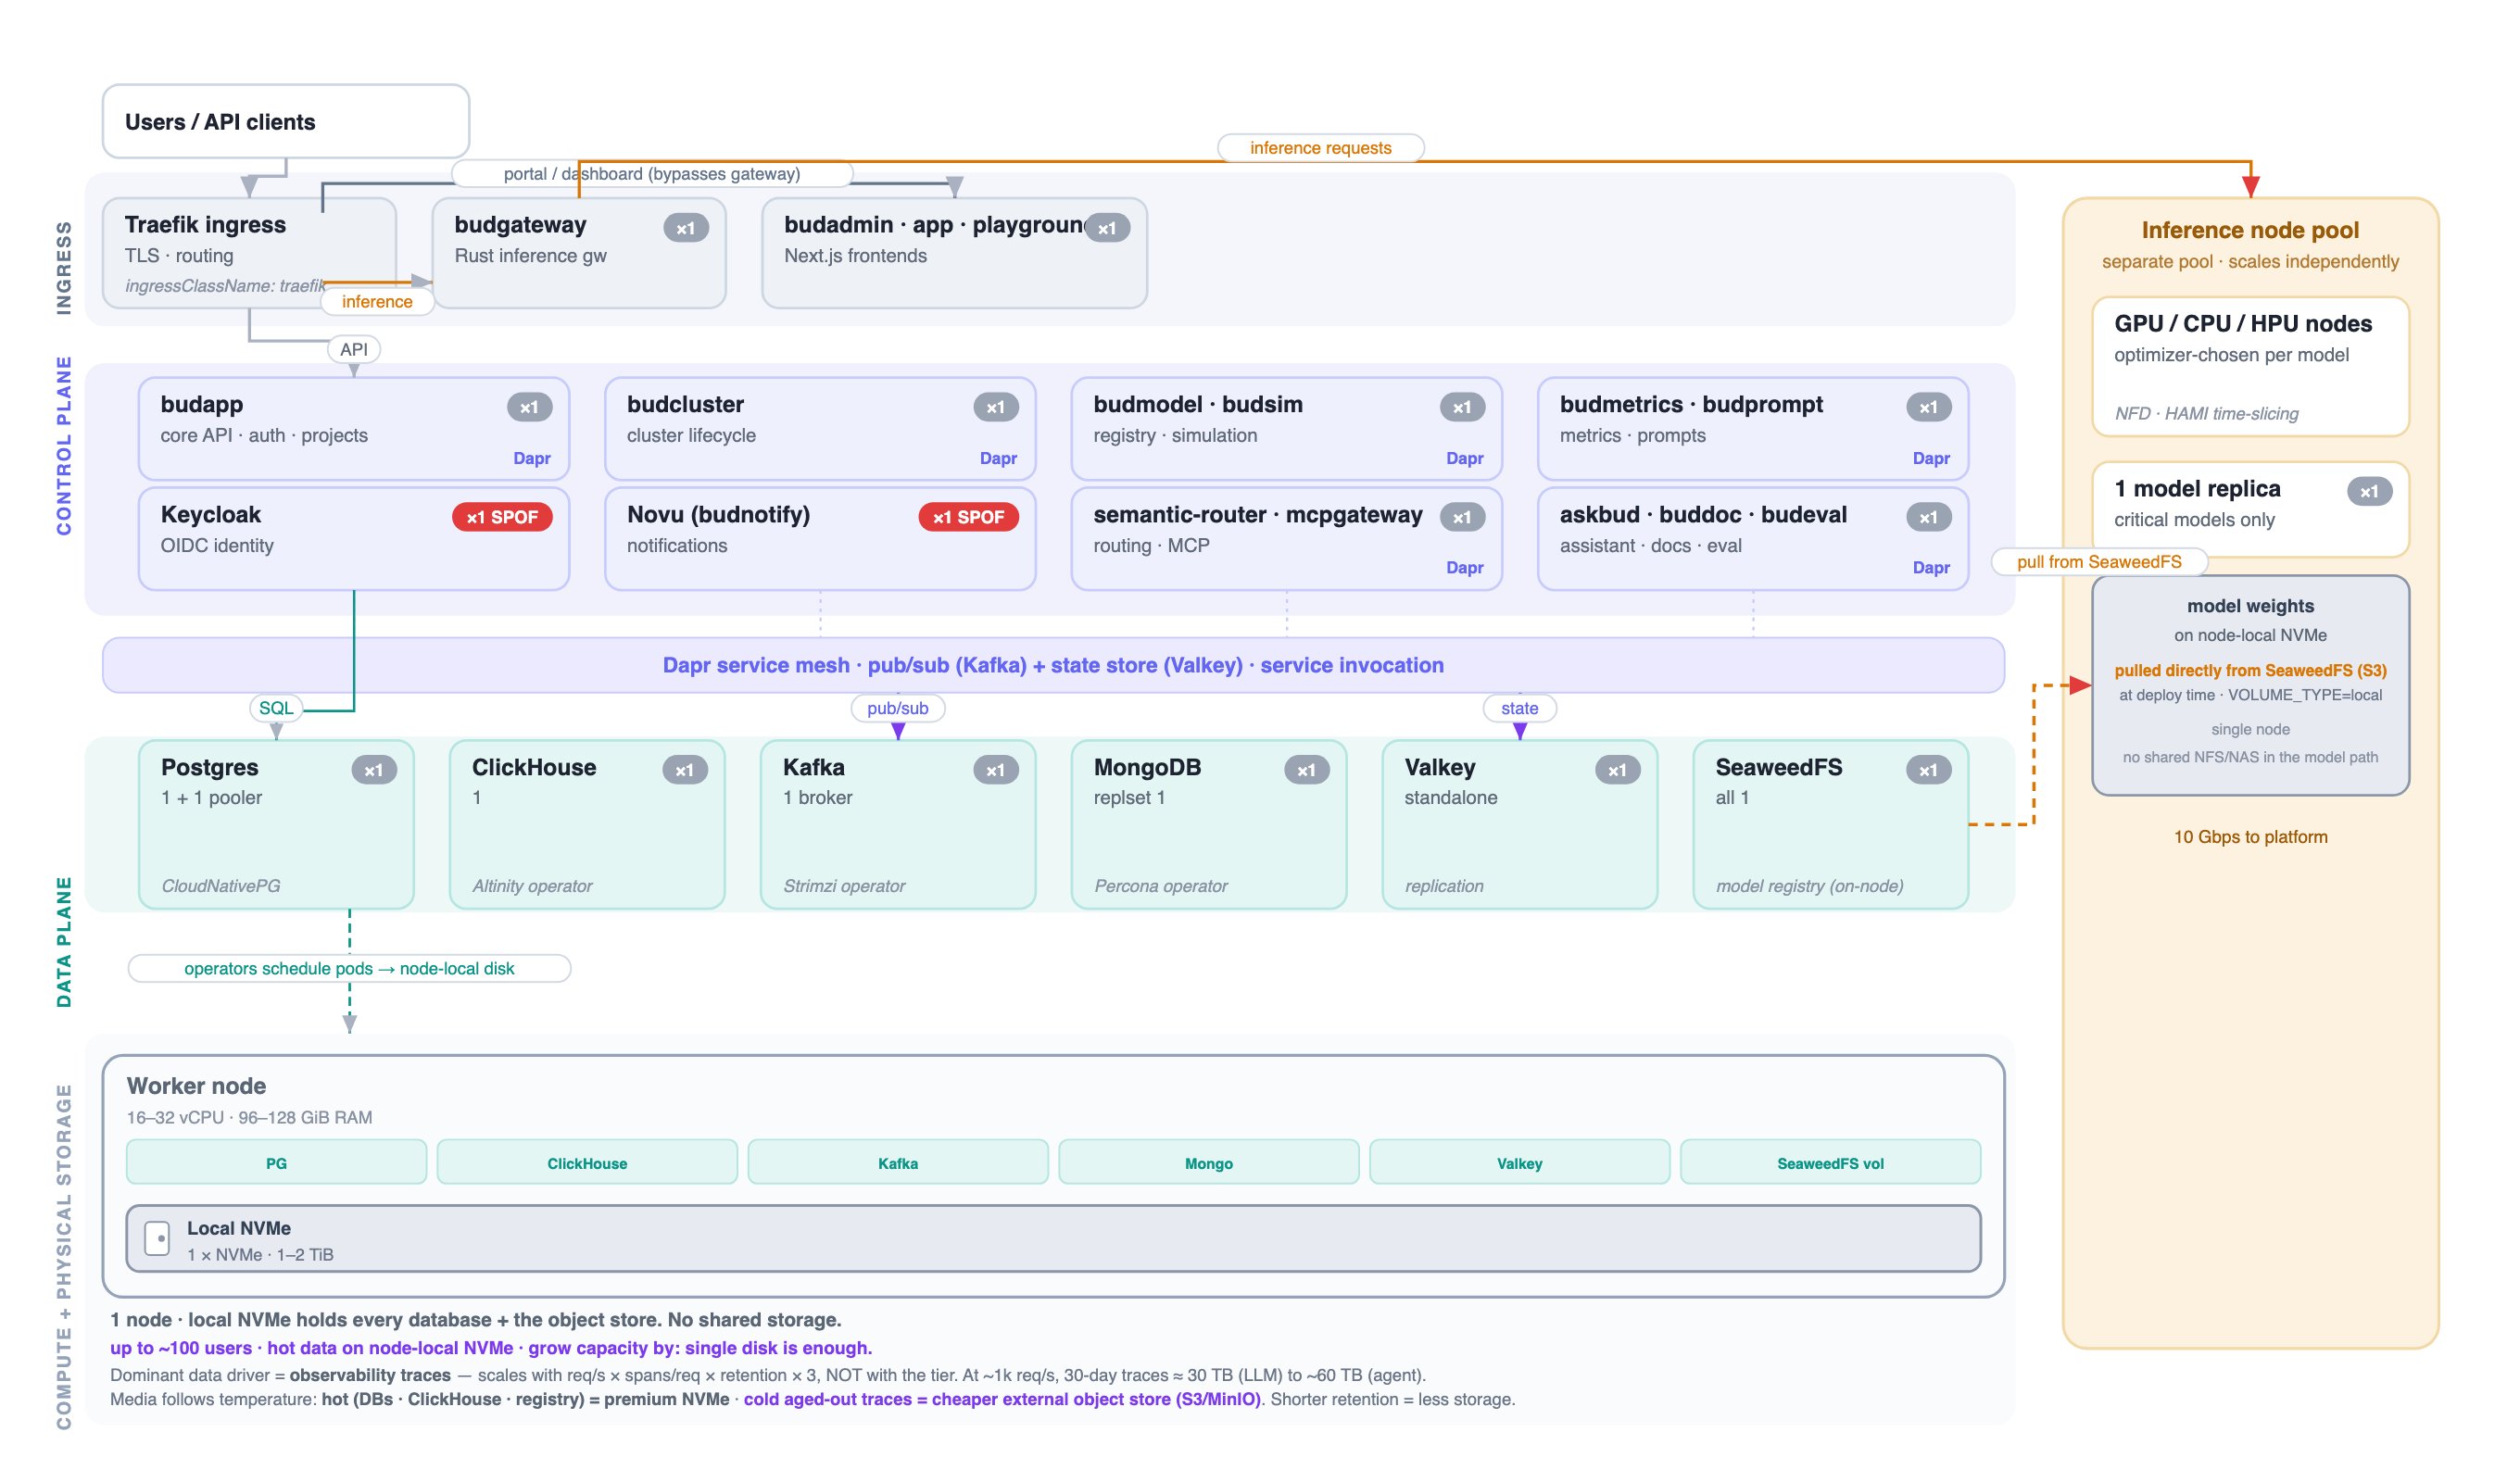This screenshot has width=2520, height=1482.
Task: Click the portal / dashboard (bypasses gateway) label
Action: [x=652, y=174]
